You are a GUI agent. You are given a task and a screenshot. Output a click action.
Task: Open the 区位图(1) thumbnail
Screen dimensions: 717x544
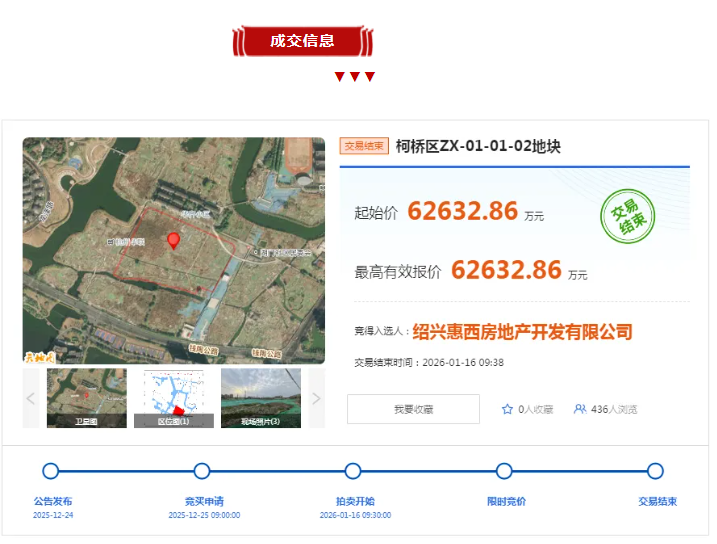[x=173, y=398]
